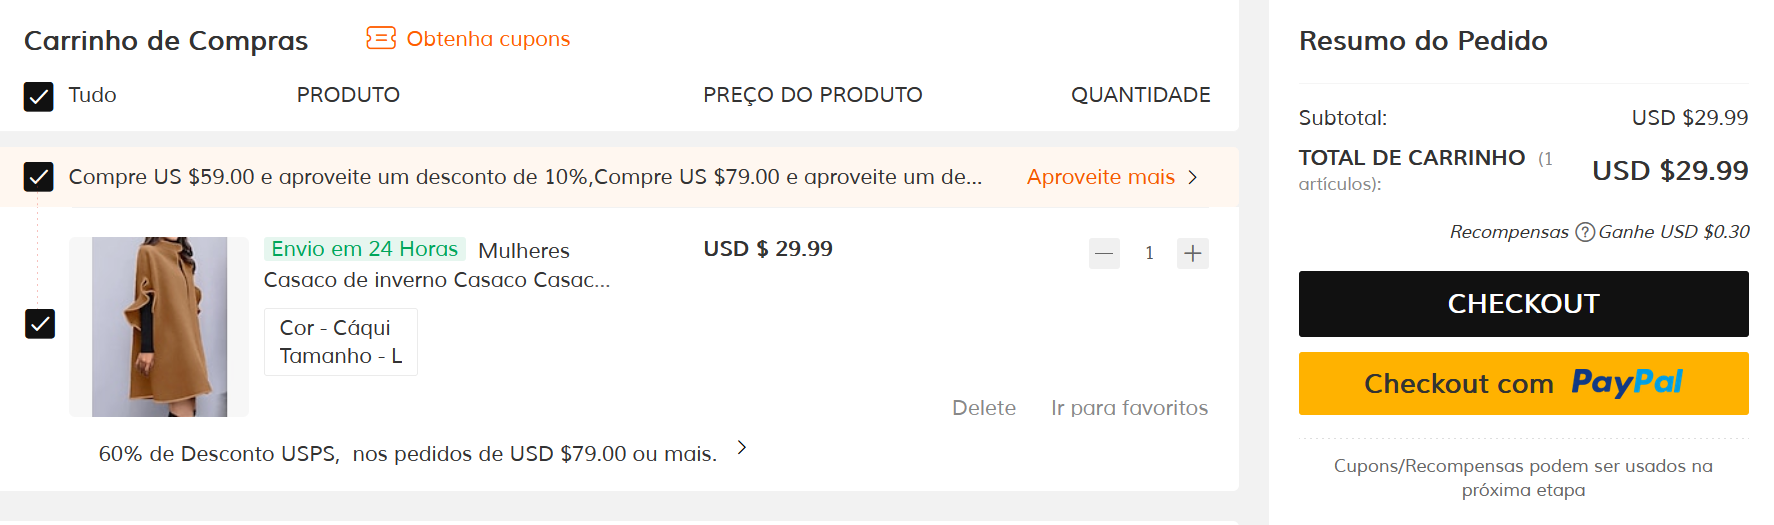Increase quantity with the plus icon
1774x525 pixels.
tap(1193, 253)
